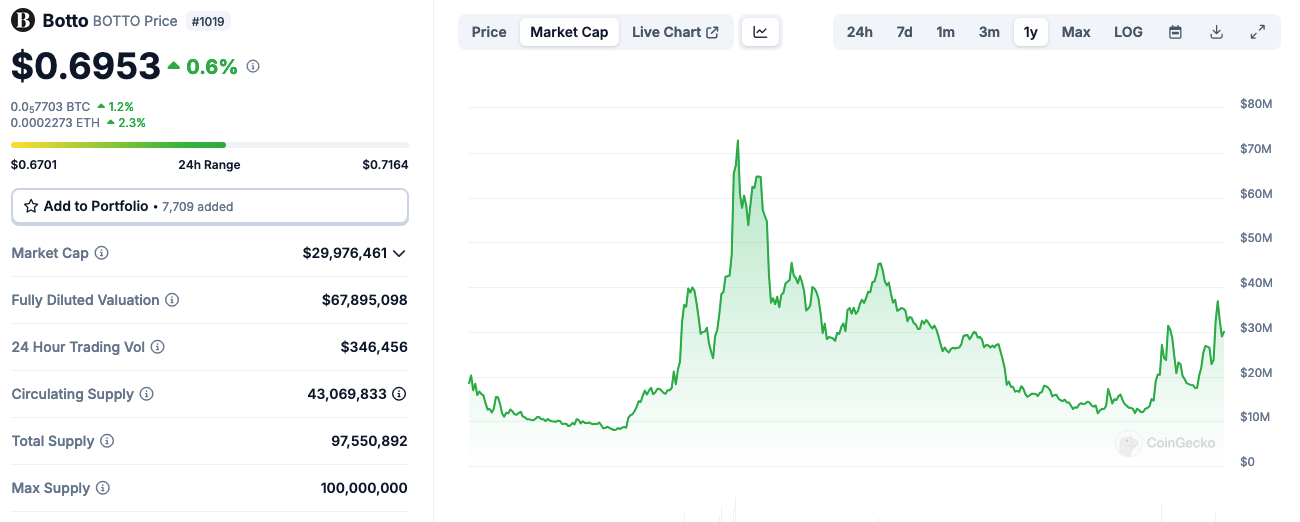Viewport: 1300px width, 522px height.
Task: Click the $346,456 trading volume value
Action: 374,347
